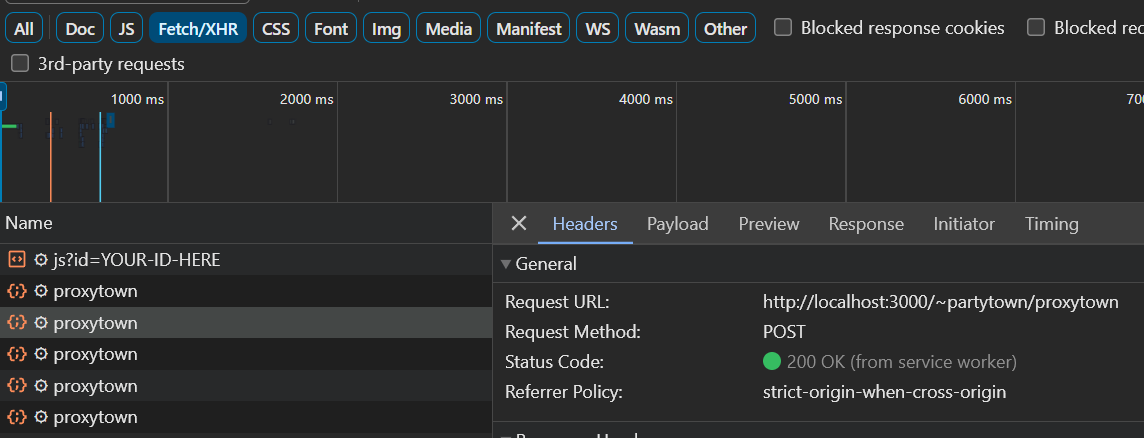Image resolution: width=1144 pixels, height=438 pixels.
Task: Filter requests by Other type
Action: tap(725, 28)
